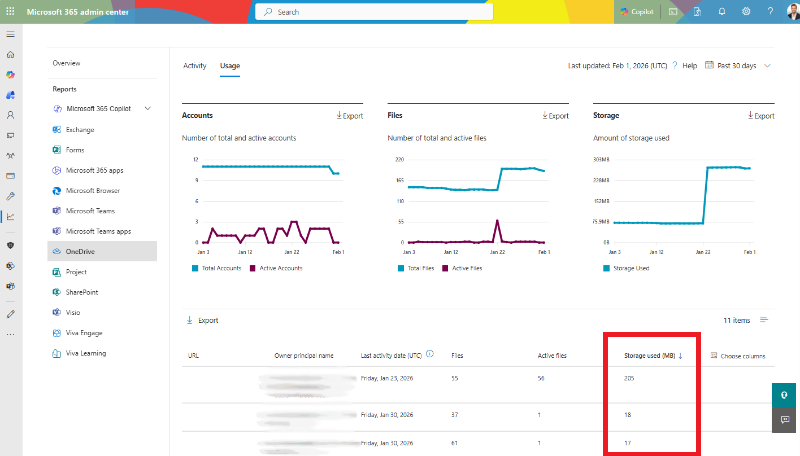Toggle Active Accounts legend swatch
The height and width of the screenshot is (456, 800).
(x=253, y=268)
